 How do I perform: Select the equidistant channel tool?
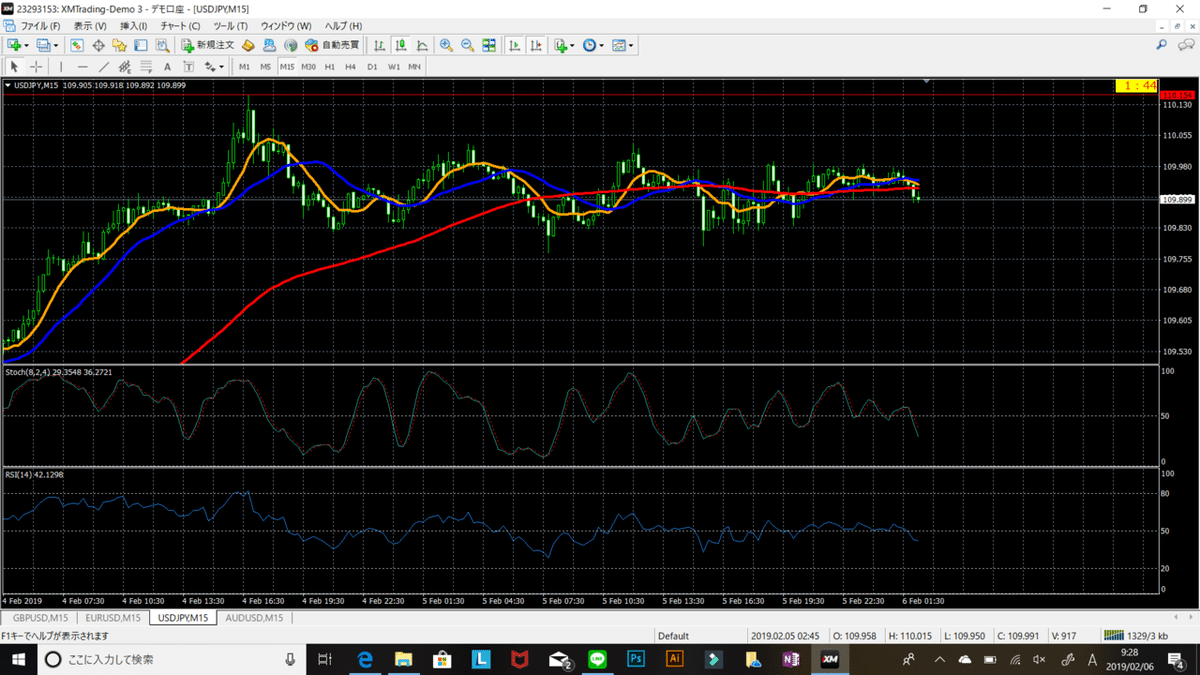[x=125, y=66]
